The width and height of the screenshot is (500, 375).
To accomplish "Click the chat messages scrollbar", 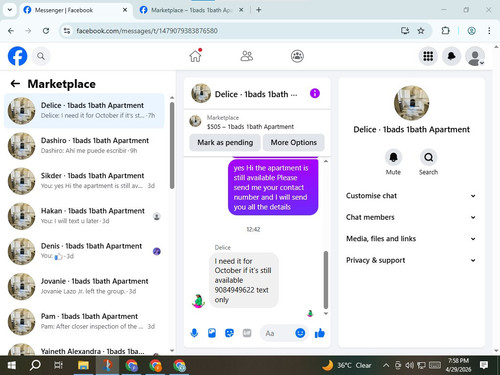I will tap(326, 280).
